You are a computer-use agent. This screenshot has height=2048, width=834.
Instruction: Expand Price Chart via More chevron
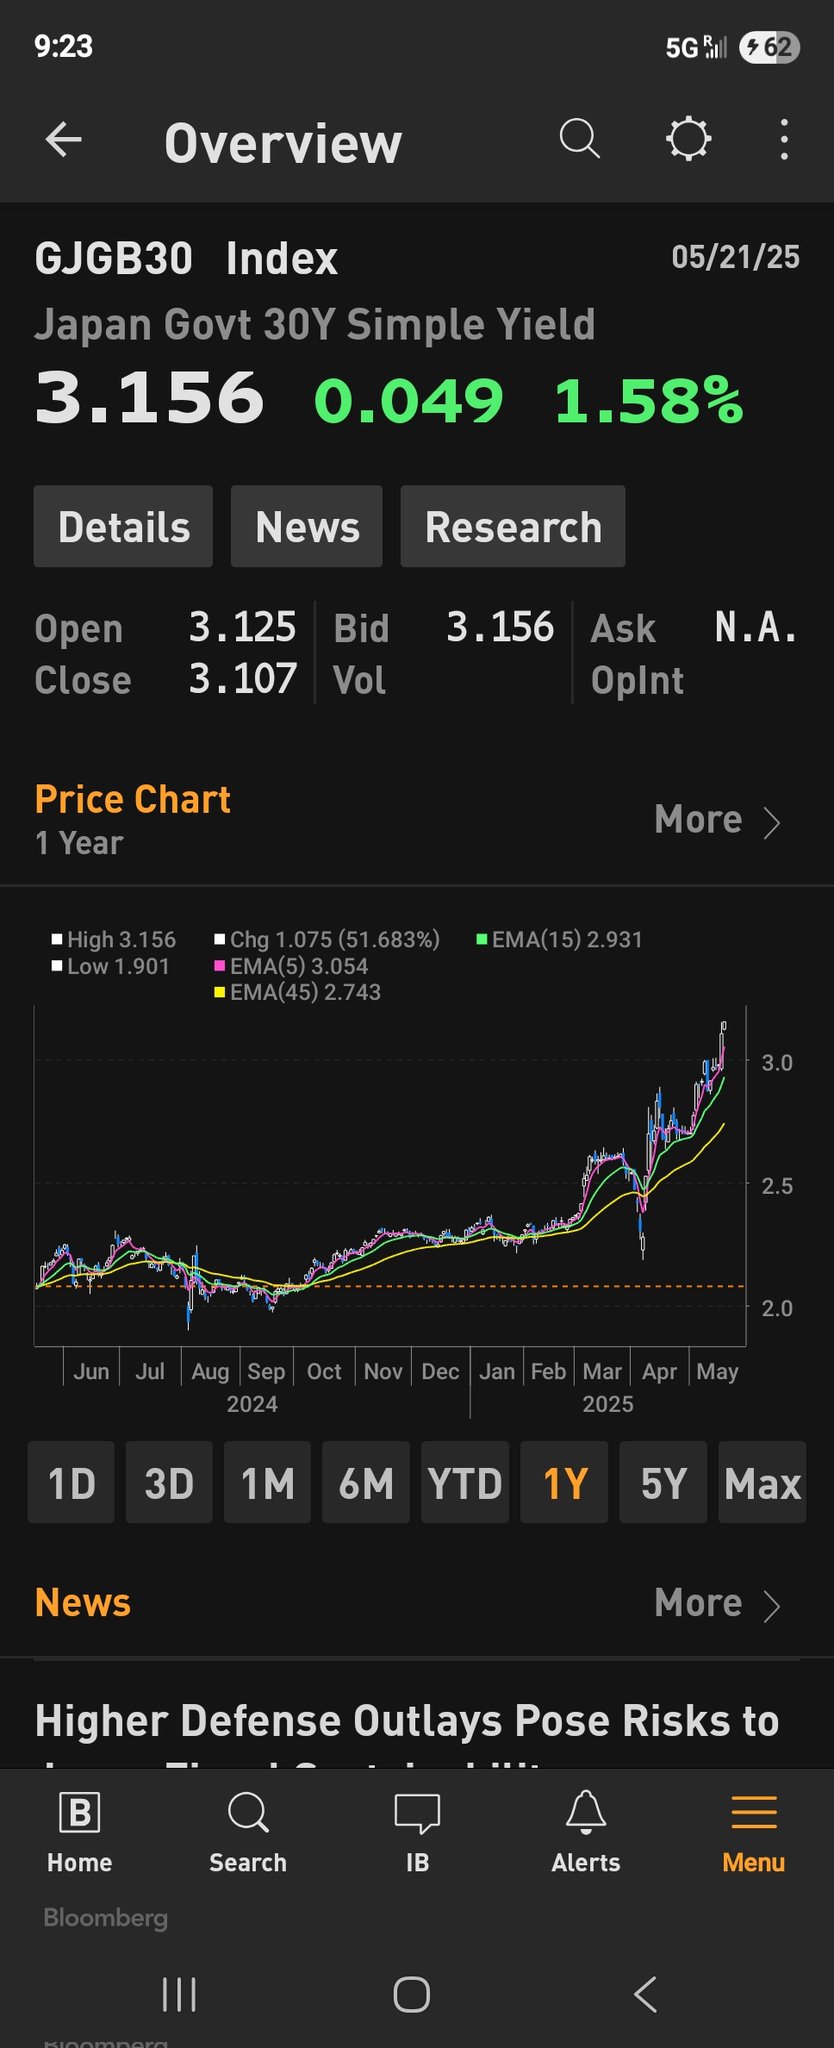(771, 822)
